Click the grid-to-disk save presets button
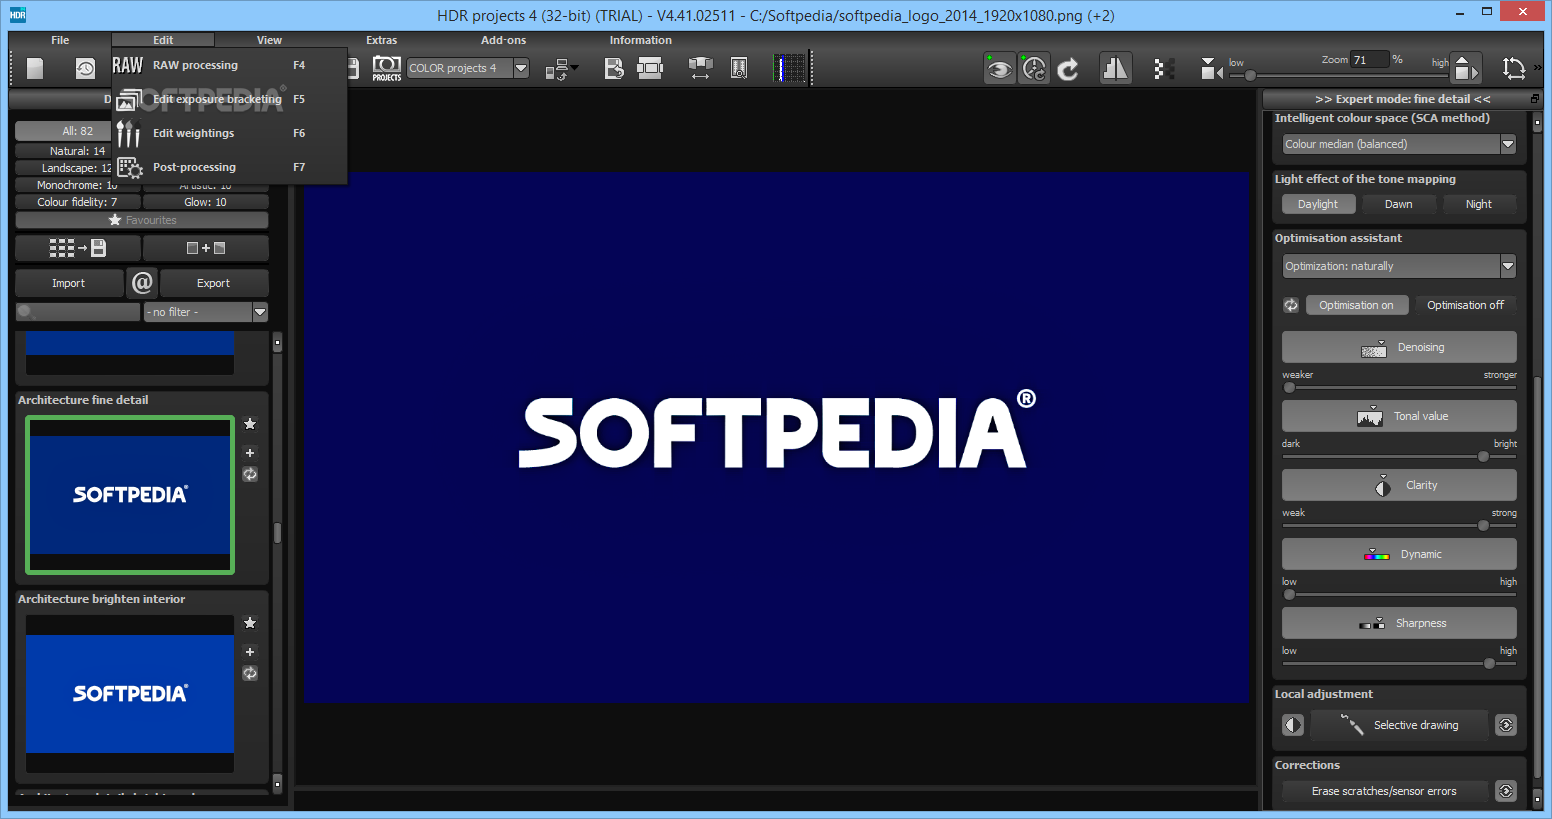This screenshot has height=819, width=1552. (x=78, y=248)
